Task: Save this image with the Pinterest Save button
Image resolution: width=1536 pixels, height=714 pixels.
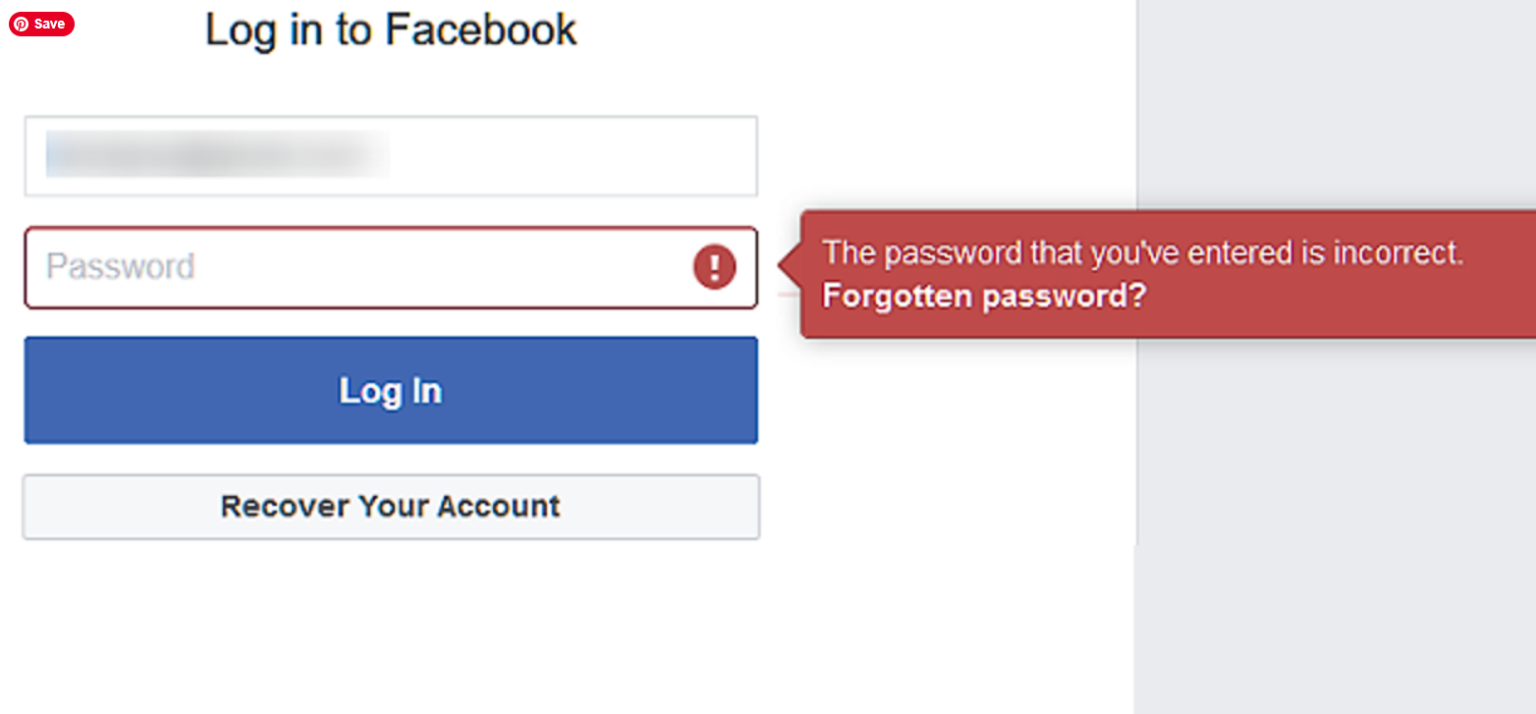Action: tap(42, 24)
